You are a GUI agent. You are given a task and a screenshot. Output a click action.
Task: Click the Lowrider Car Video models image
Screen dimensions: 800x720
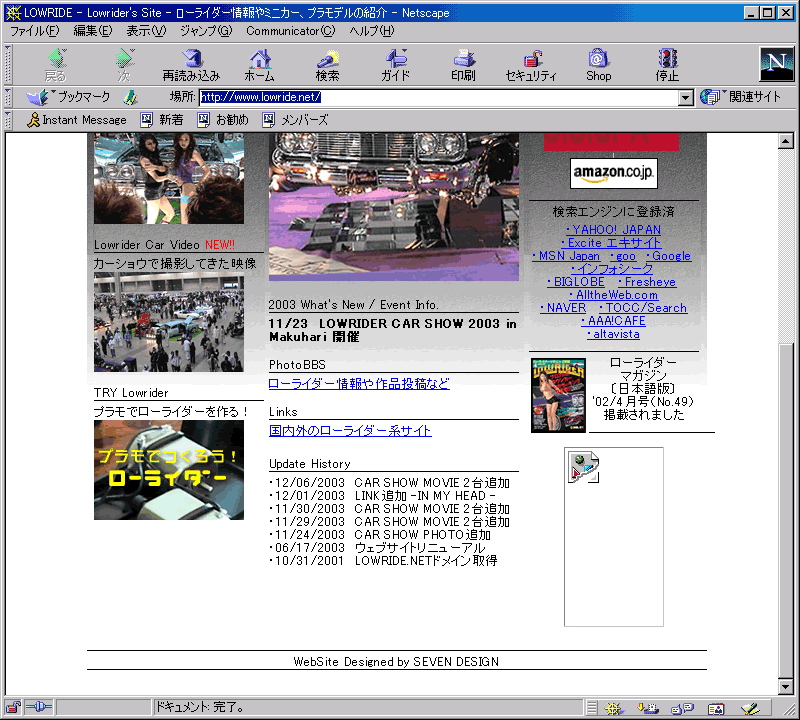169,179
